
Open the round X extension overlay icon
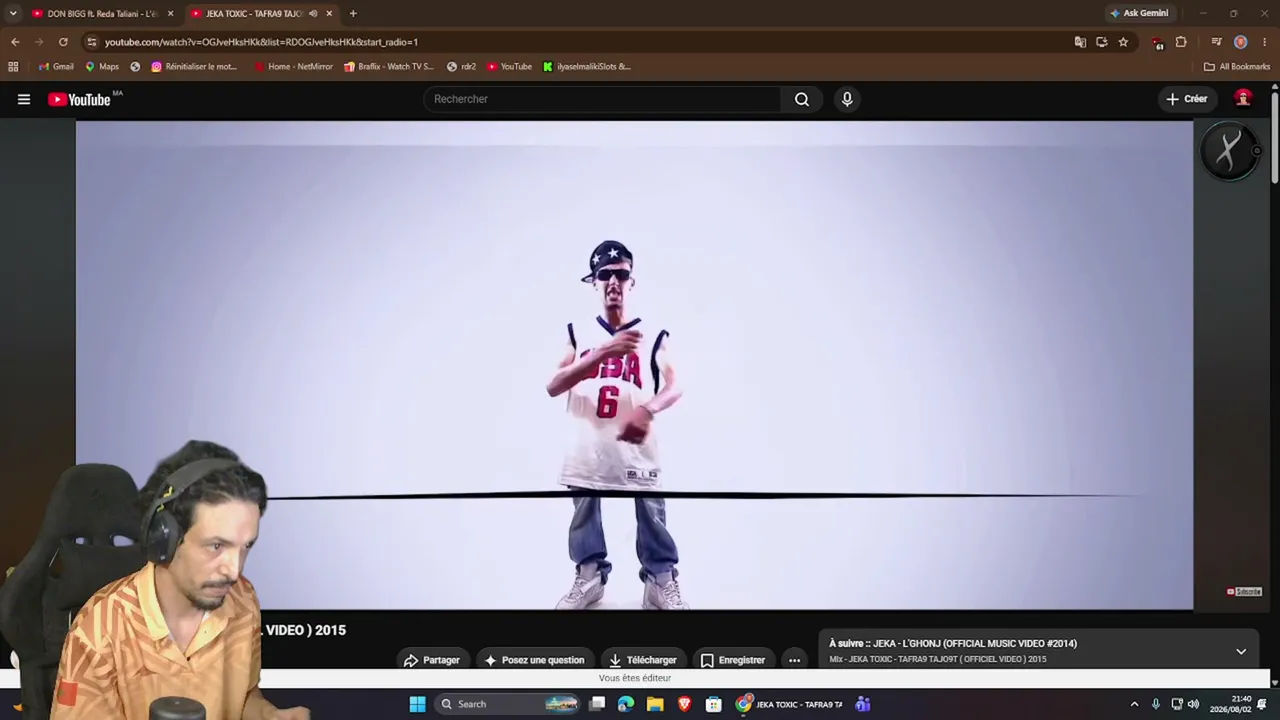[x=1229, y=152]
